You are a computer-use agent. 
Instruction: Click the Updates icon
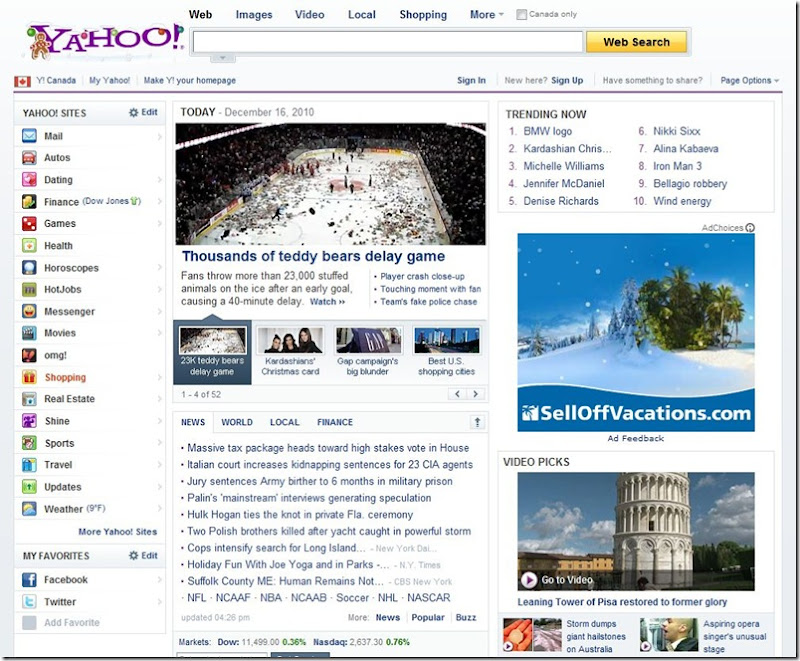29,487
